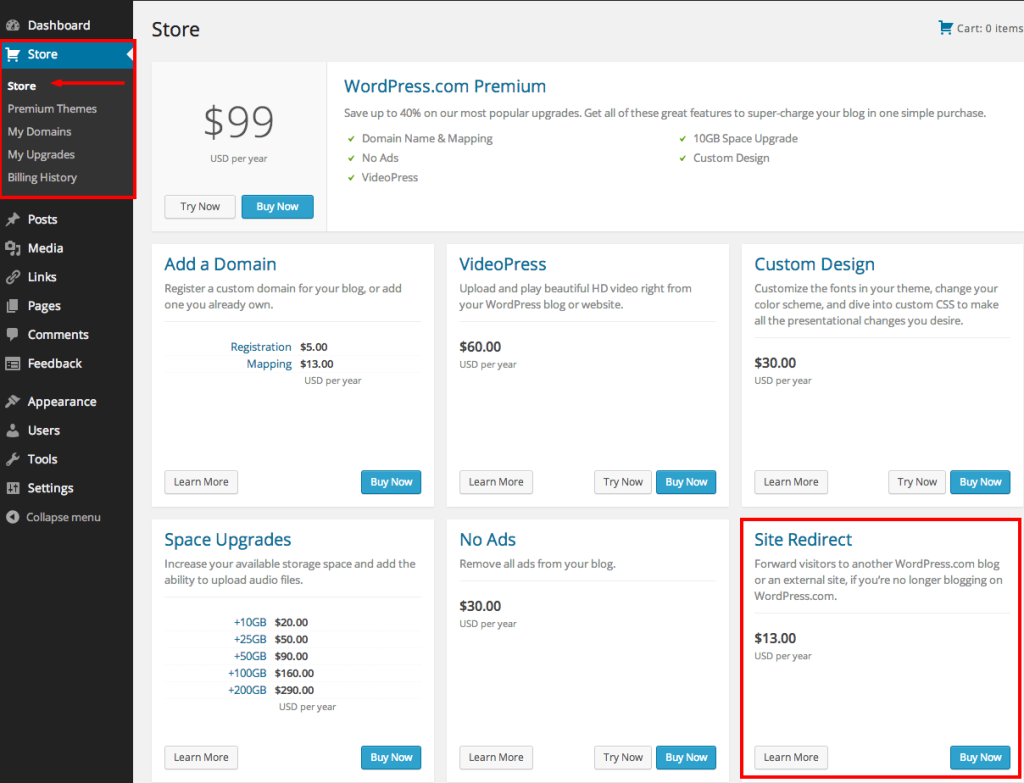Click the WordPress.com Premium heading

click(x=445, y=86)
